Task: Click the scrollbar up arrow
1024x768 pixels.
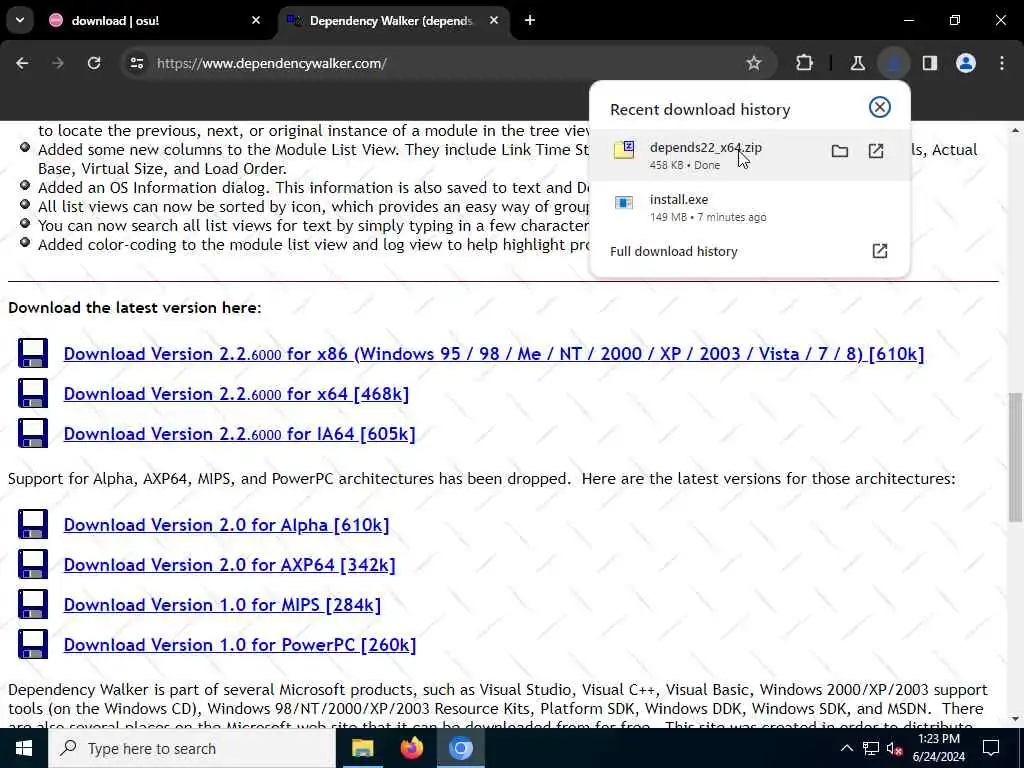Action: point(1016,130)
